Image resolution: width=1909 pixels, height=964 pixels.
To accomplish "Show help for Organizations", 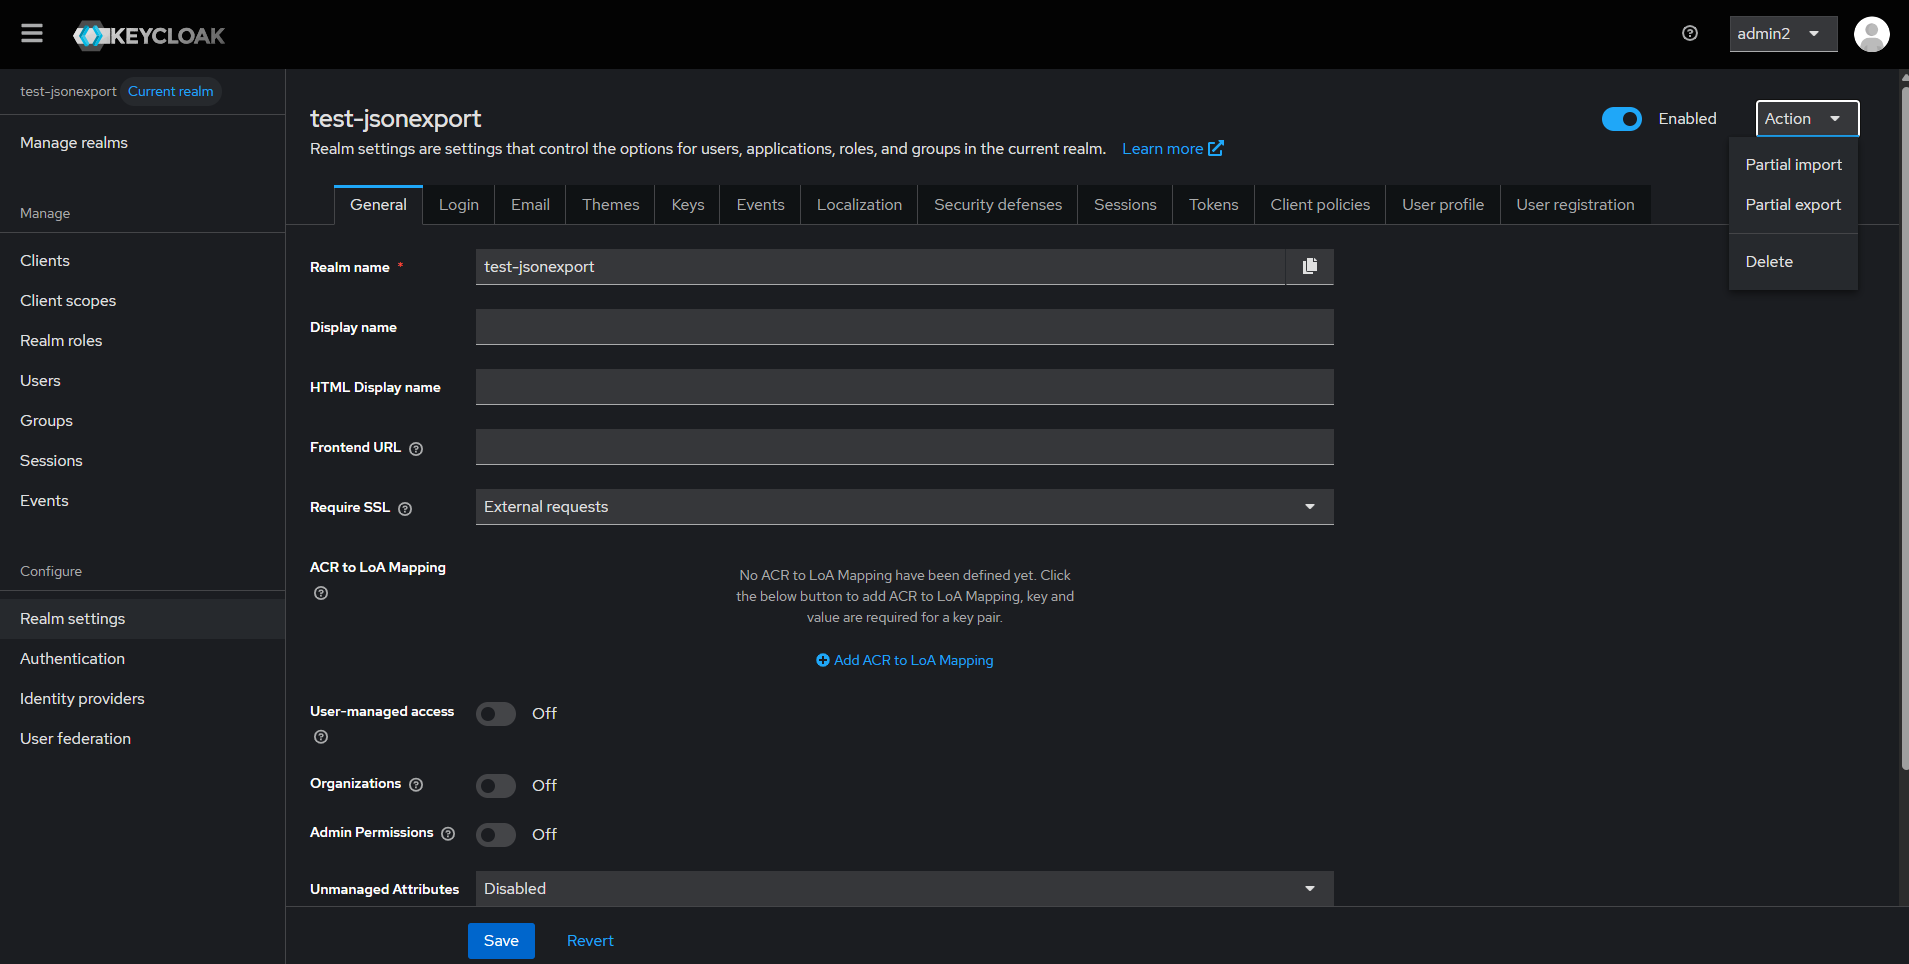I will pyautogui.click(x=416, y=785).
